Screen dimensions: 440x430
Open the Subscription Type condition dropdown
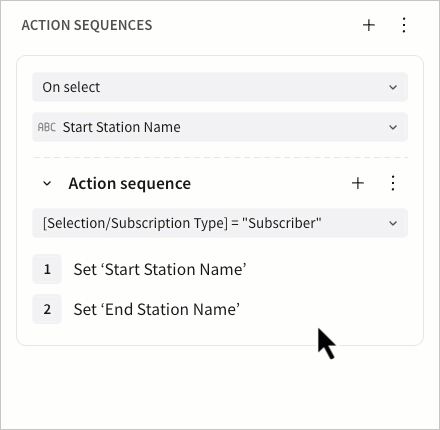tap(220, 223)
